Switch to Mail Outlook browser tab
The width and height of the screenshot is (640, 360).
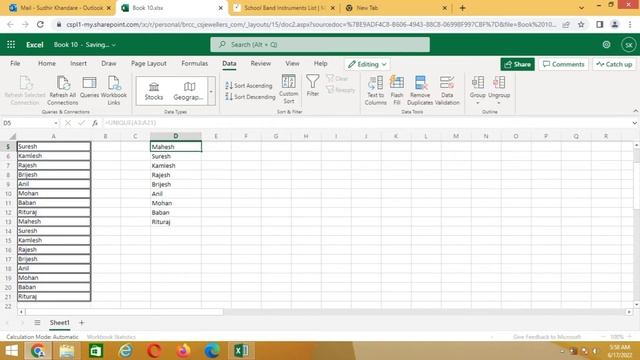click(x=61, y=8)
